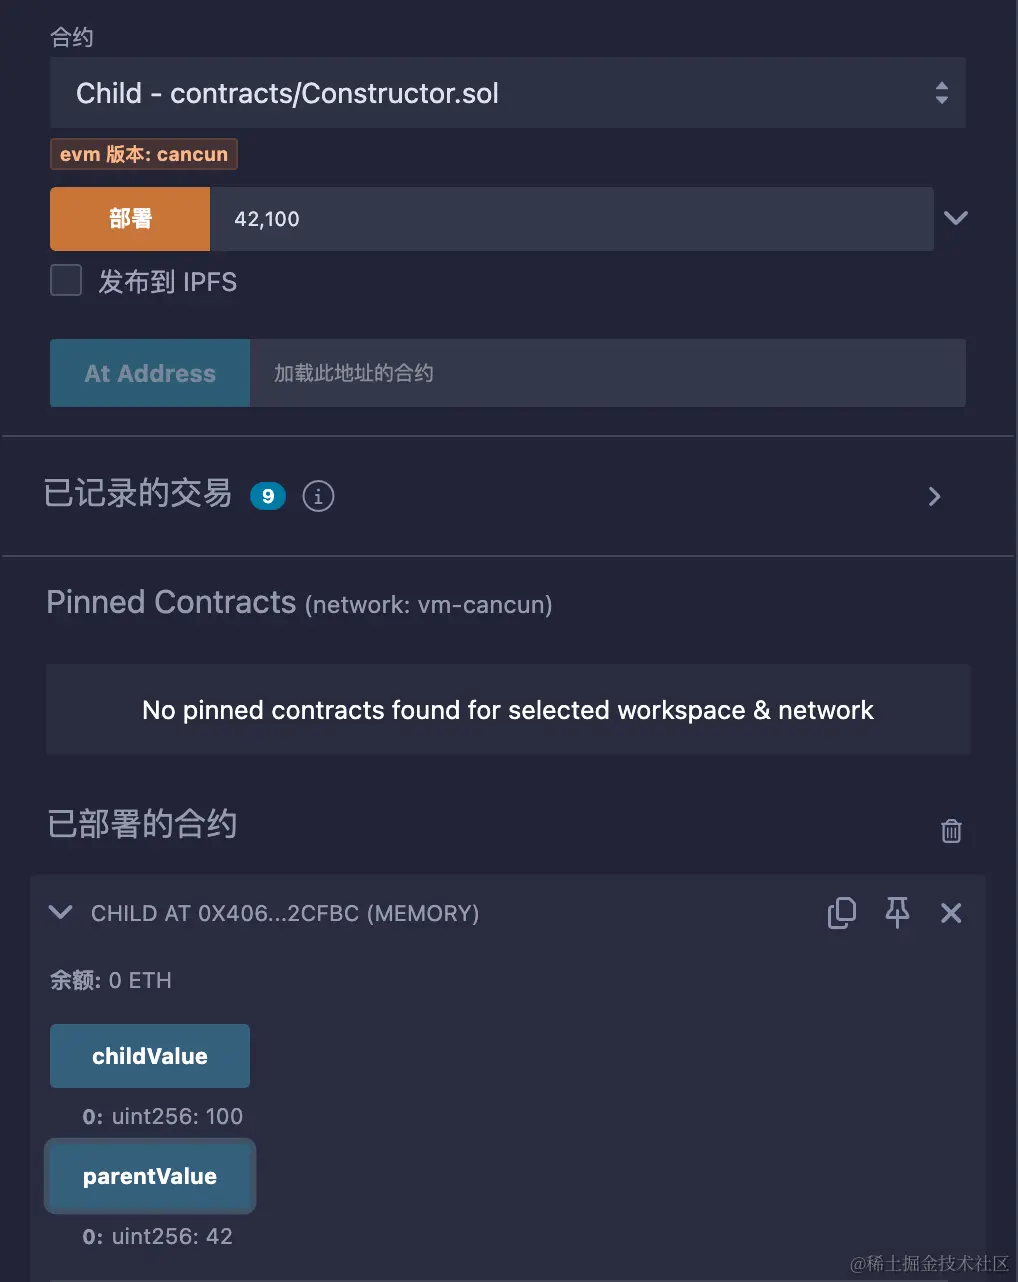
Task: Click the At Address button
Action: coord(150,373)
